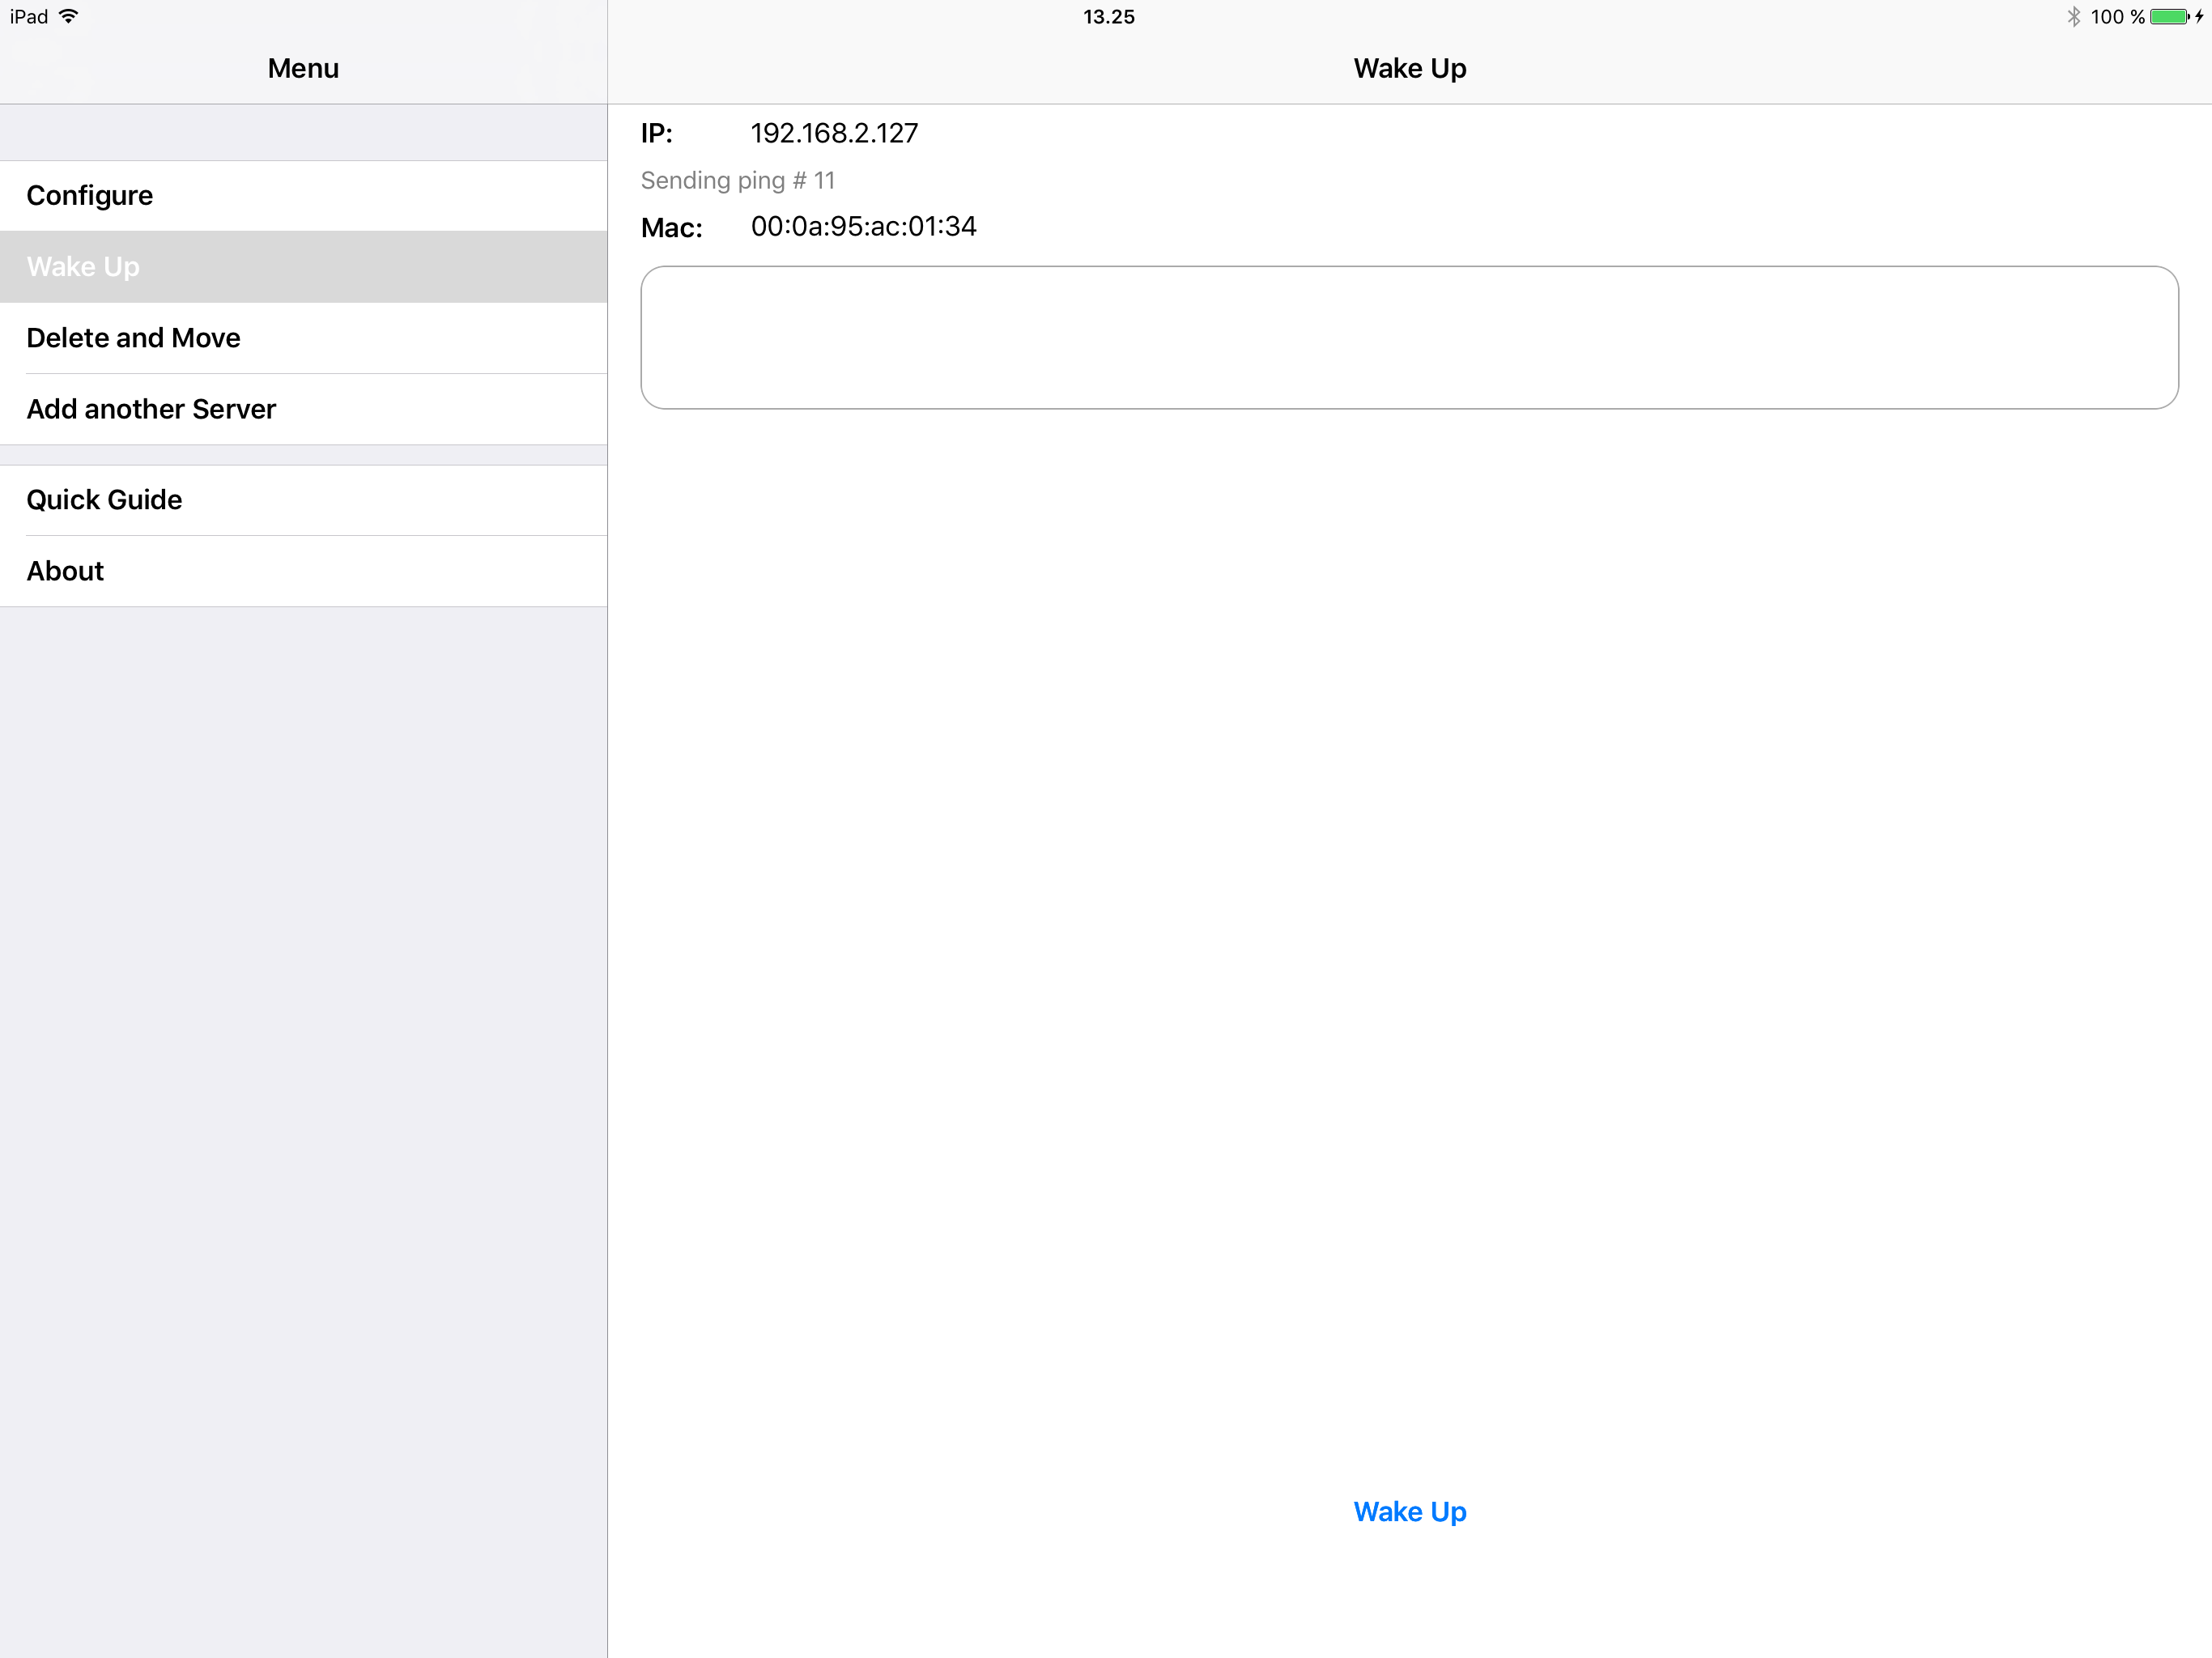
Task: Tap the charging bolt icon
Action: 2200,16
